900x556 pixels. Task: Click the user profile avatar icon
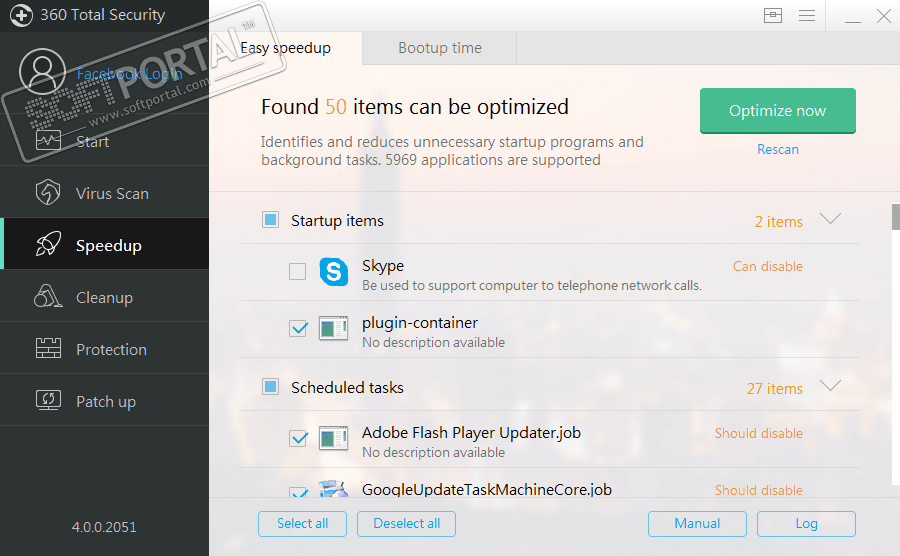pyautogui.click(x=43, y=71)
